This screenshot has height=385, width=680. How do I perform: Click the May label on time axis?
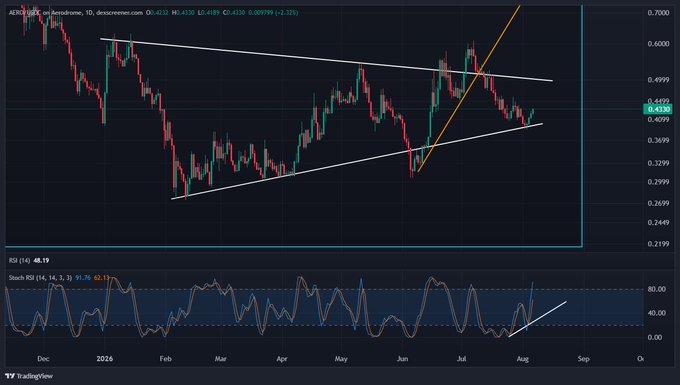click(341, 359)
